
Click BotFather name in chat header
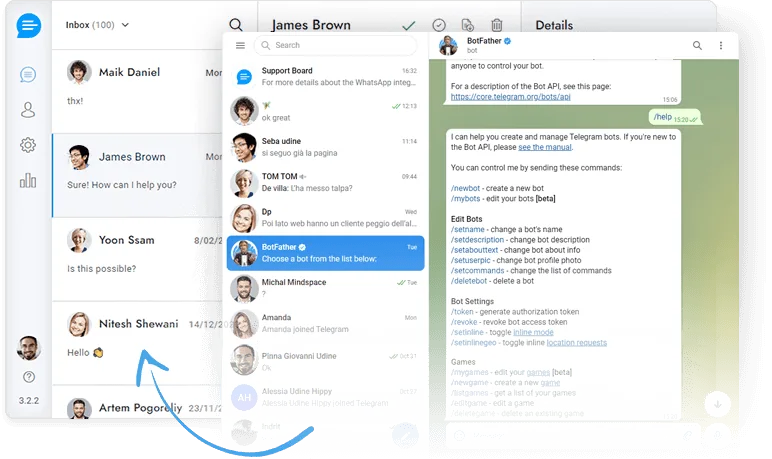[x=484, y=41]
